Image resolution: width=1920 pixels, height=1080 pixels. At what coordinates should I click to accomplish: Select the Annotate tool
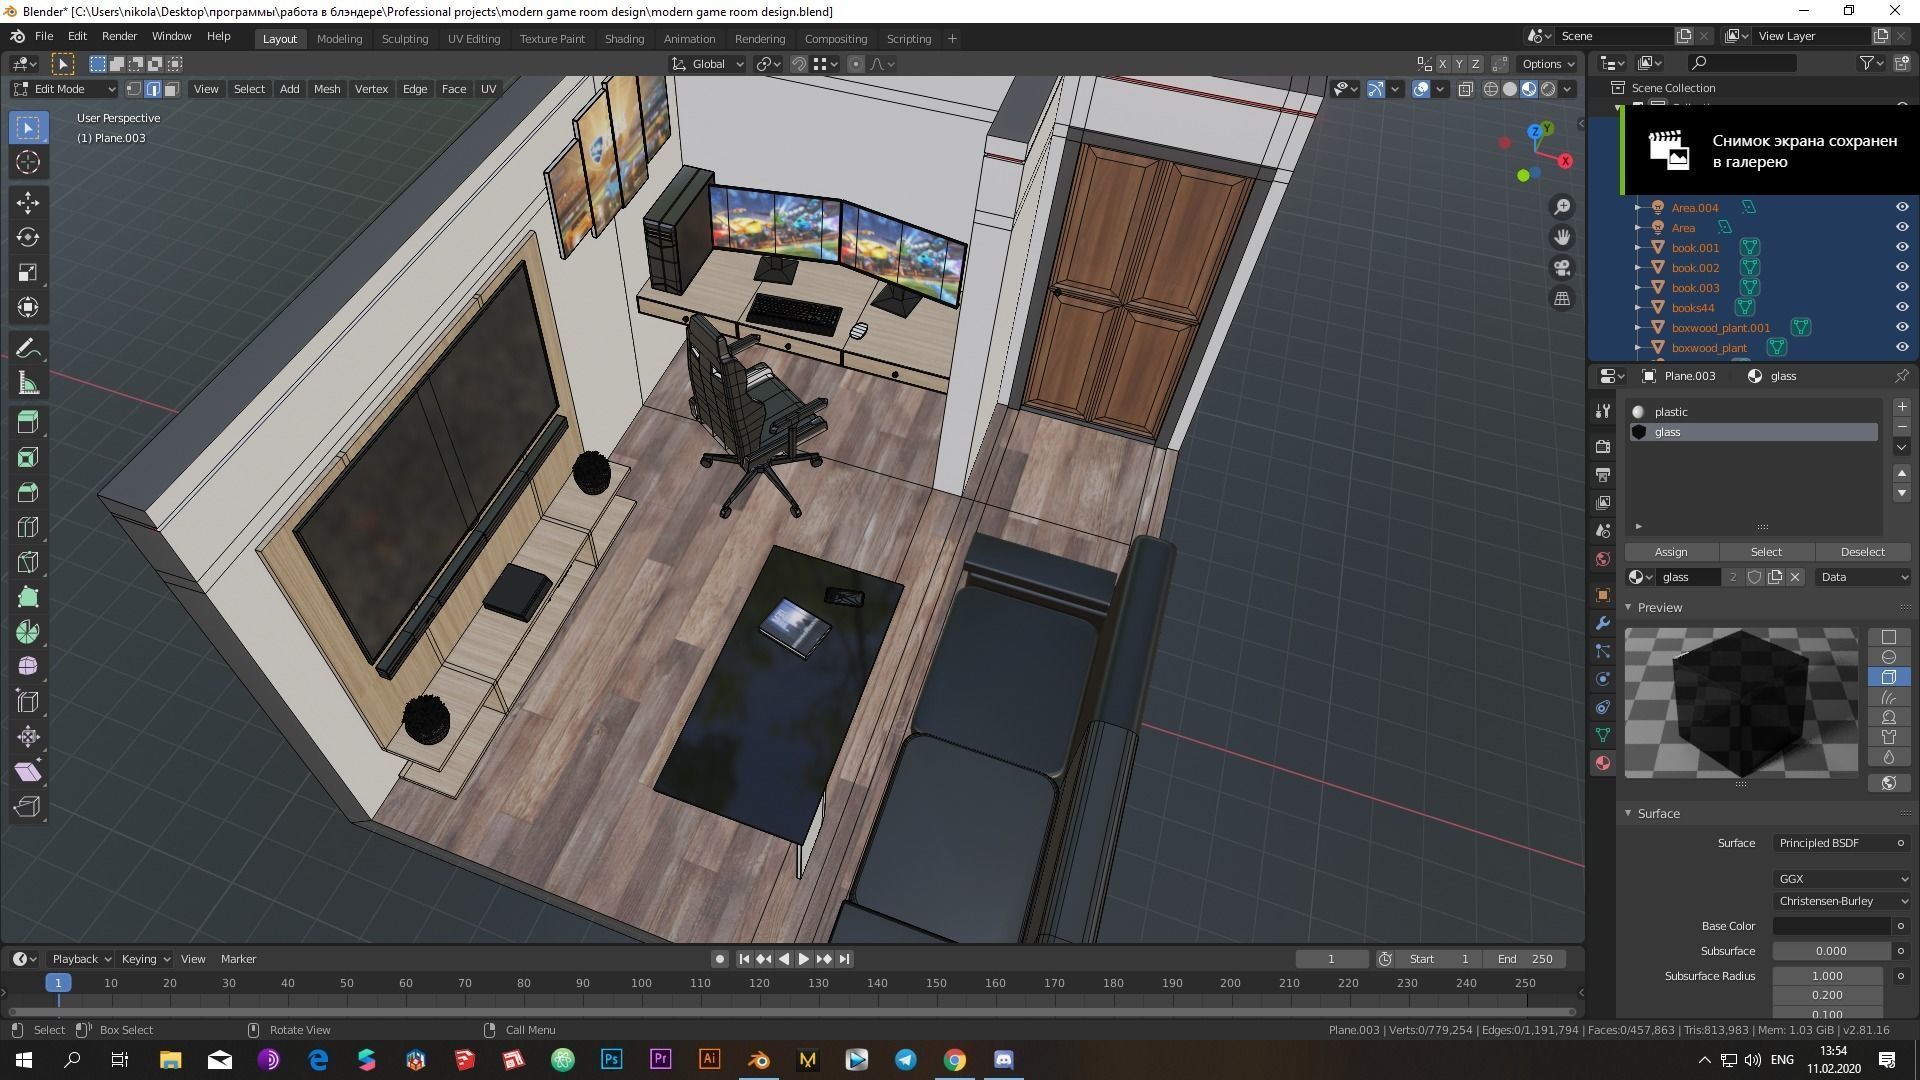point(28,349)
